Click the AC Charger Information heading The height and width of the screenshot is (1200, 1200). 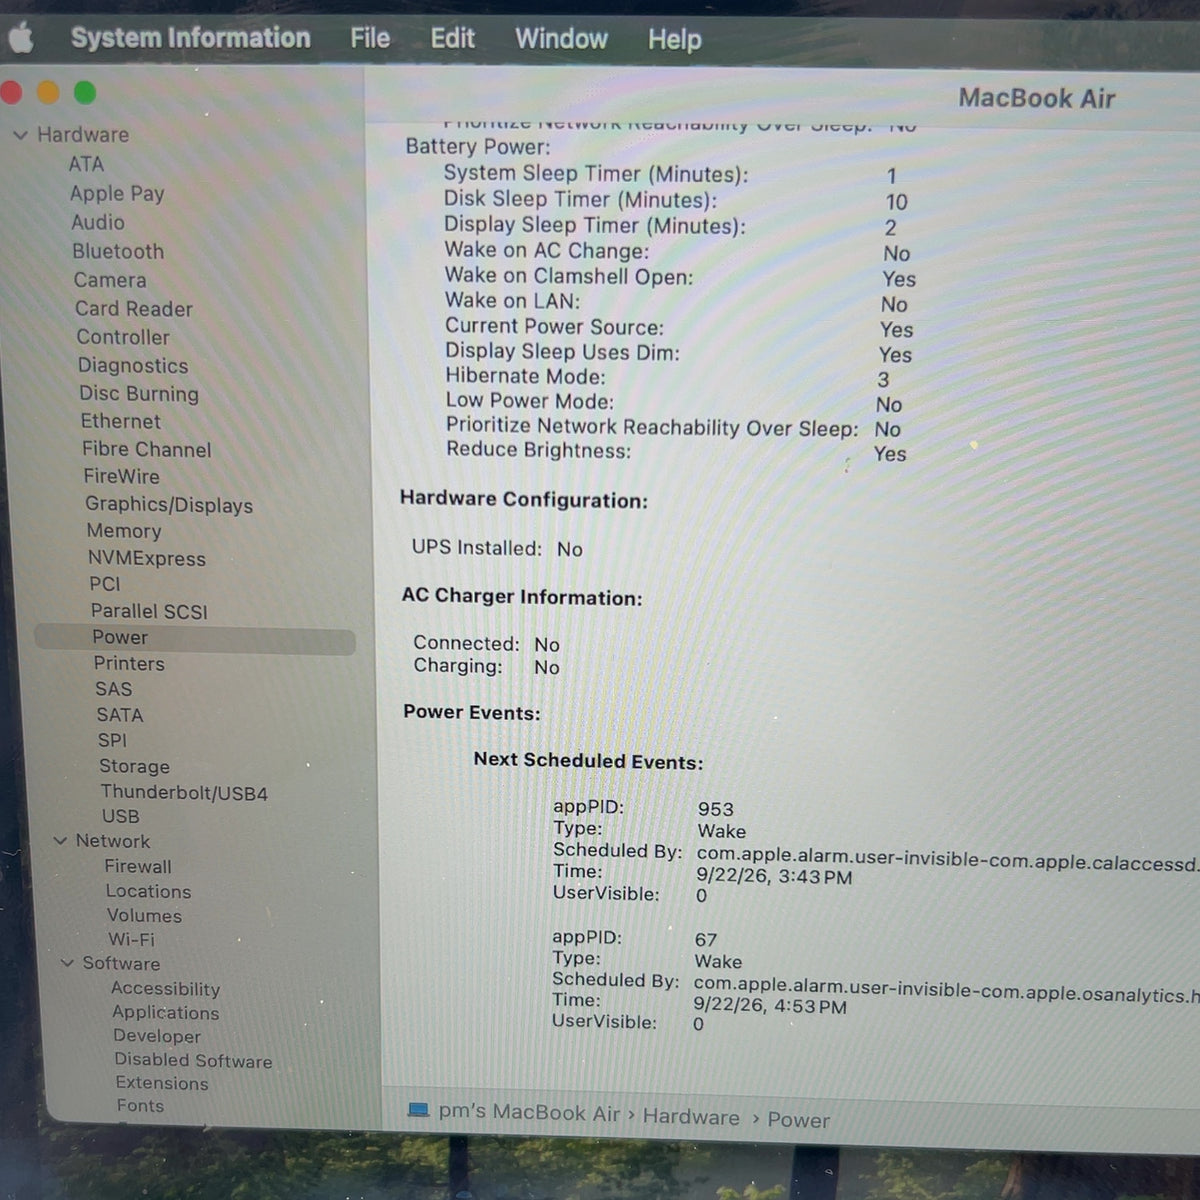522,597
